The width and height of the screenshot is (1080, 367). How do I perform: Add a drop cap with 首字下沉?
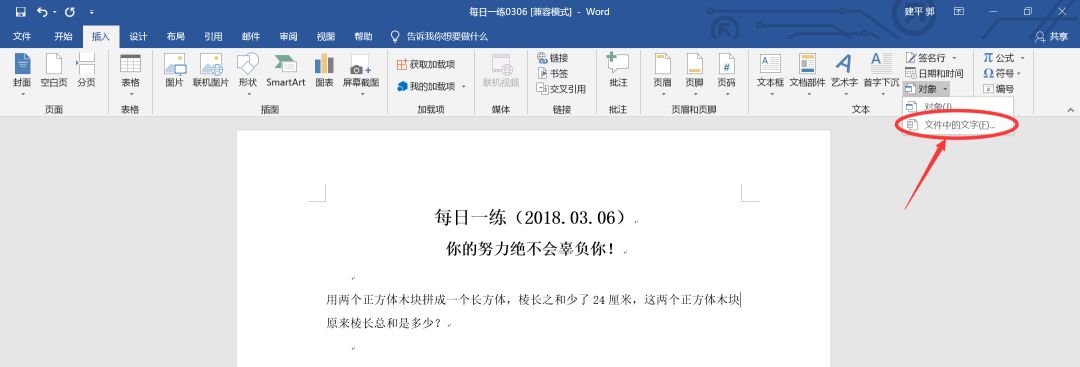point(881,73)
